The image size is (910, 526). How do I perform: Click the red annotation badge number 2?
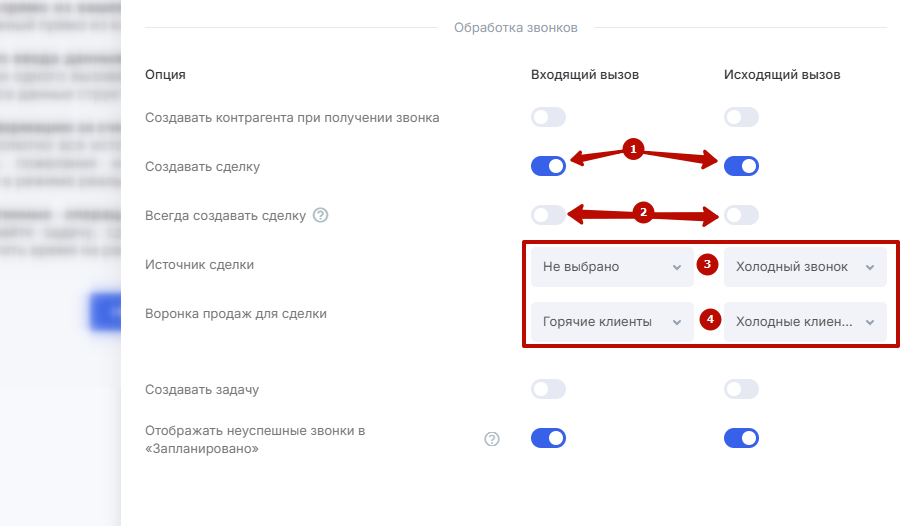click(x=643, y=212)
